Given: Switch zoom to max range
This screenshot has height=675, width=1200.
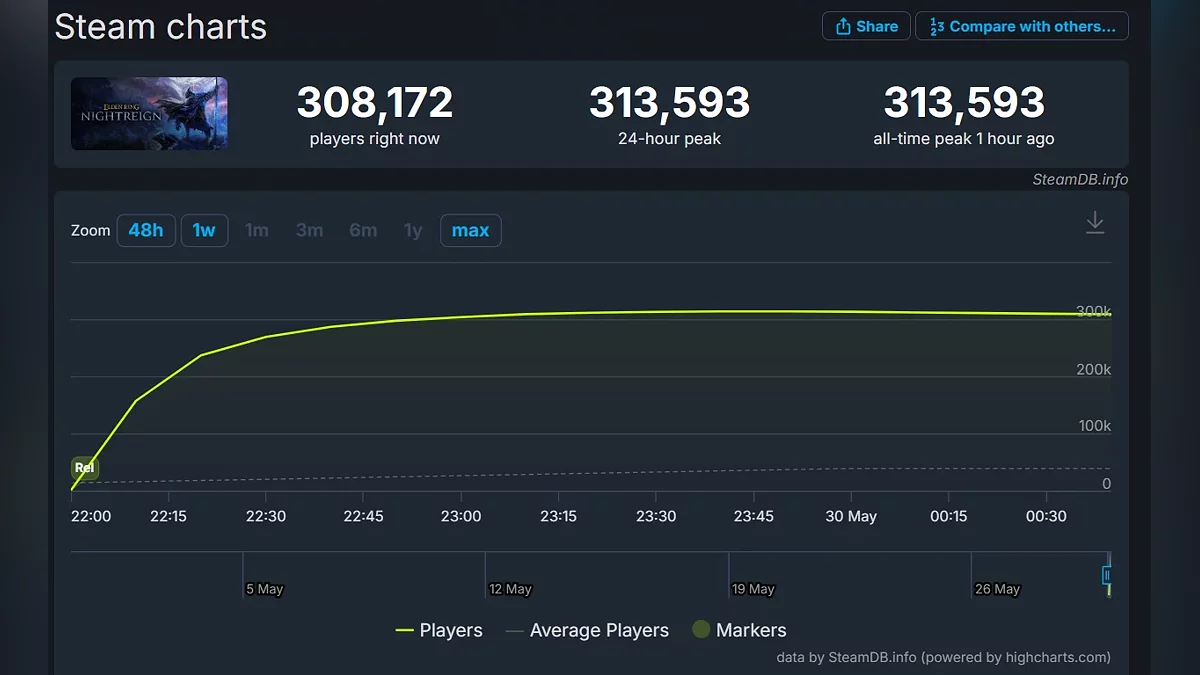Looking at the screenshot, I should 470,230.
